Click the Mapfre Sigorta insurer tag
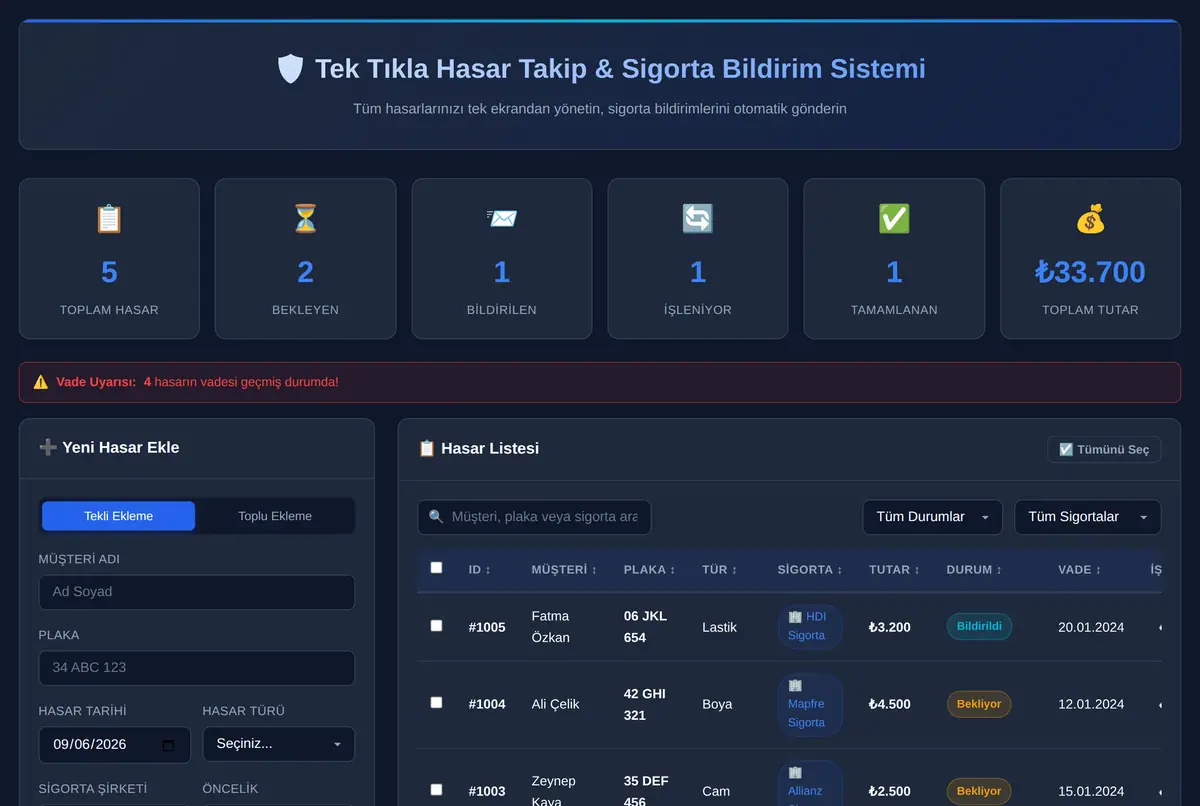The image size is (1200, 806). [810, 704]
